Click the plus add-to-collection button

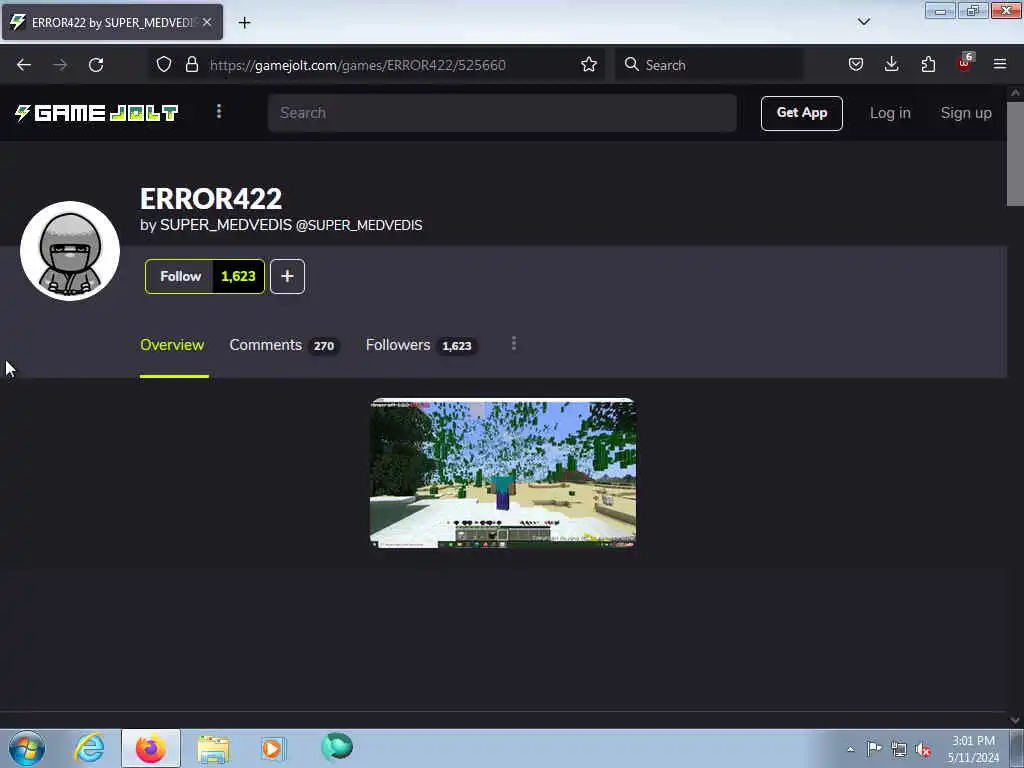point(287,276)
